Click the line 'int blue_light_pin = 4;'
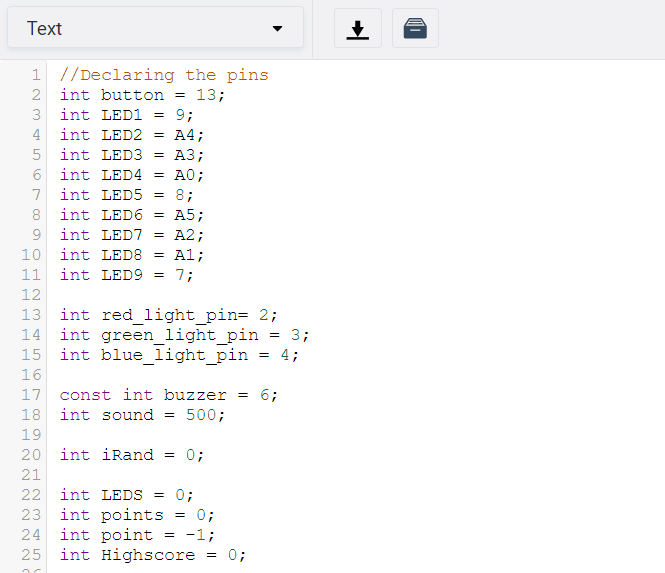665x573 pixels. 179,355
